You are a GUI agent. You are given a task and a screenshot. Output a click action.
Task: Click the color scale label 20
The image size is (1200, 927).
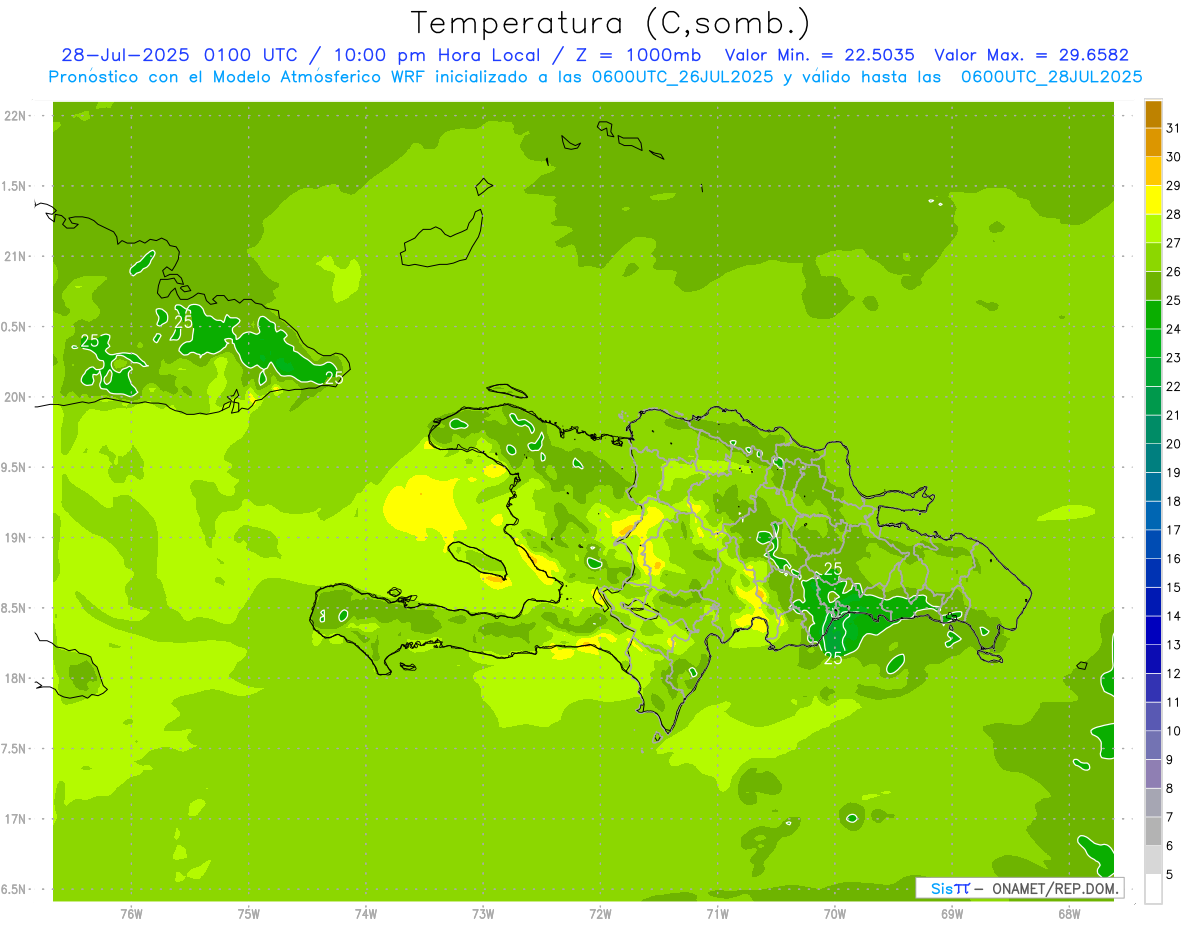tap(1174, 443)
